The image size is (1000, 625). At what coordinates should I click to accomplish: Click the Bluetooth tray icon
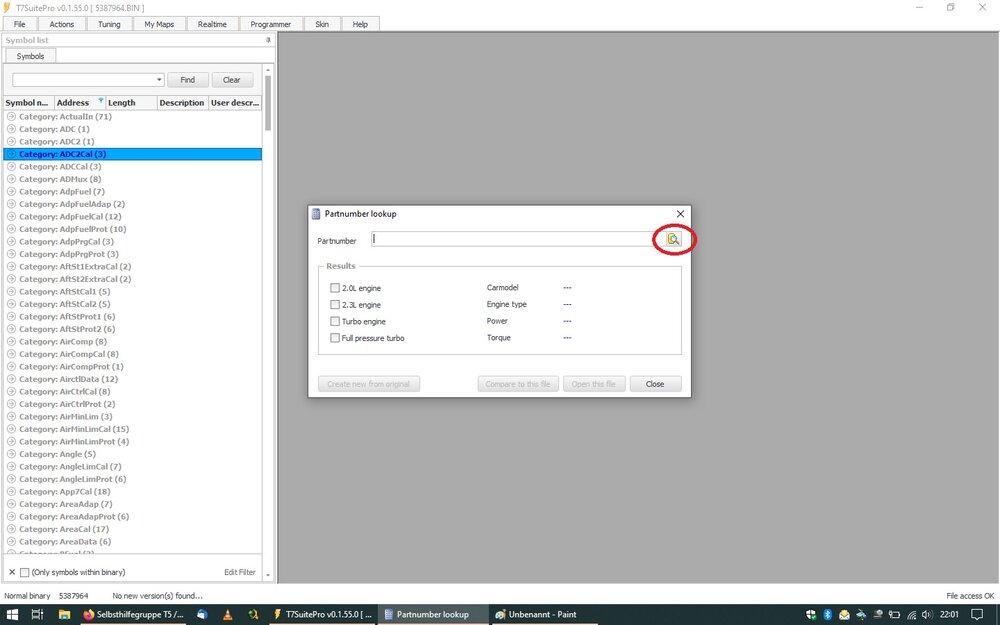click(x=828, y=615)
